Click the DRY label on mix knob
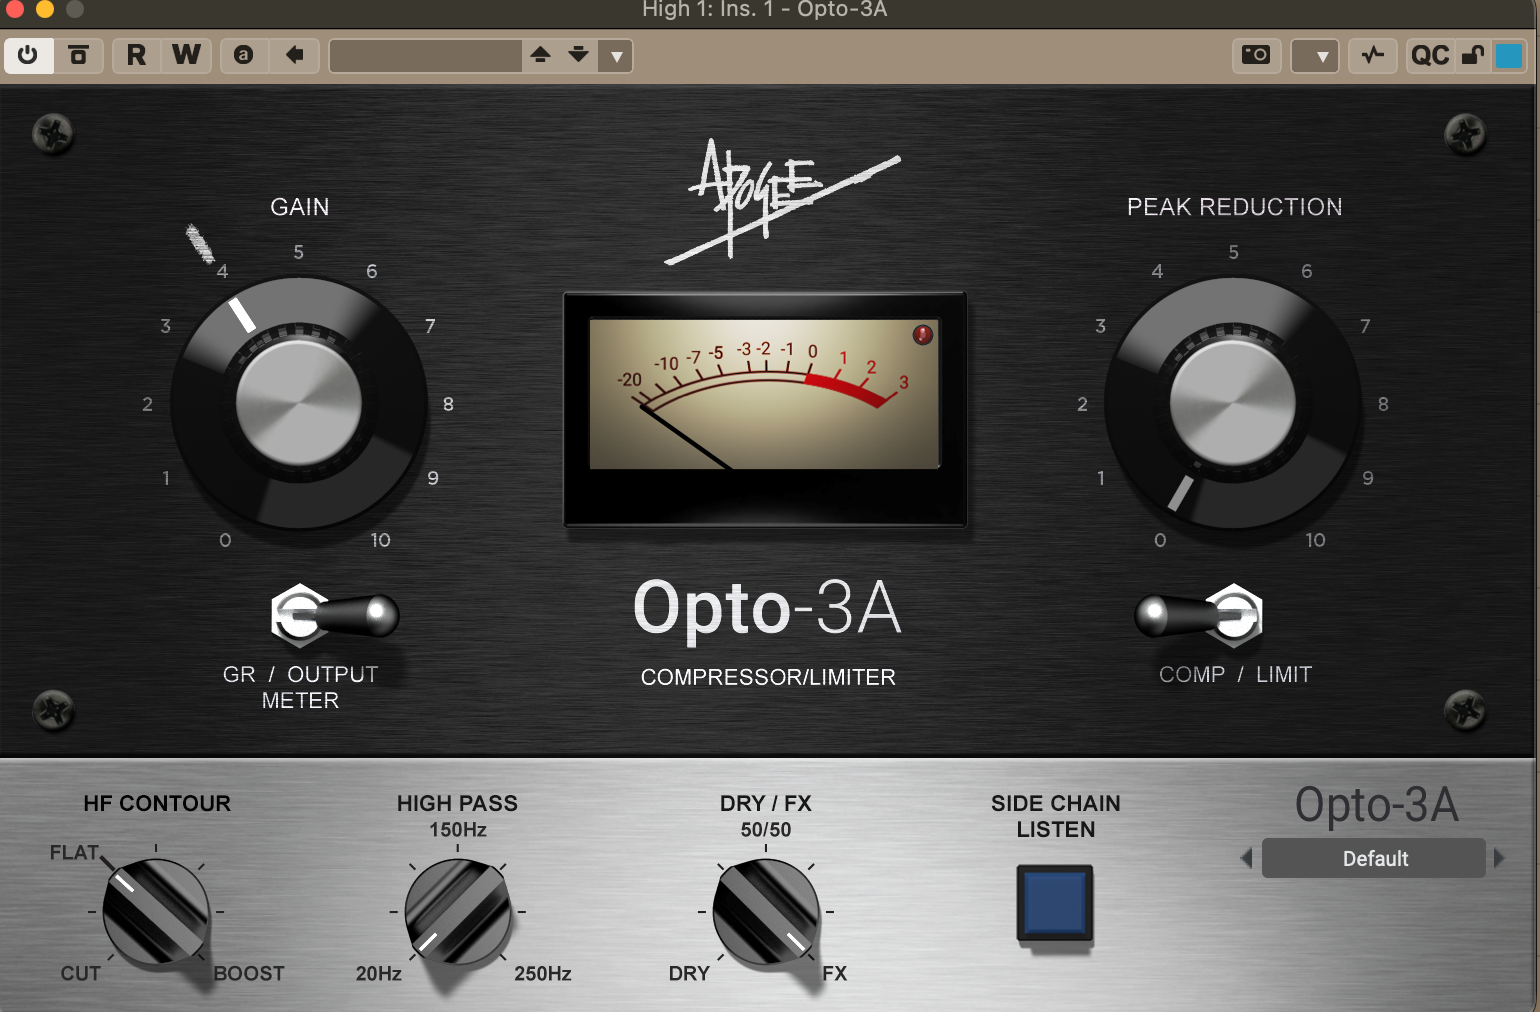 (x=689, y=973)
